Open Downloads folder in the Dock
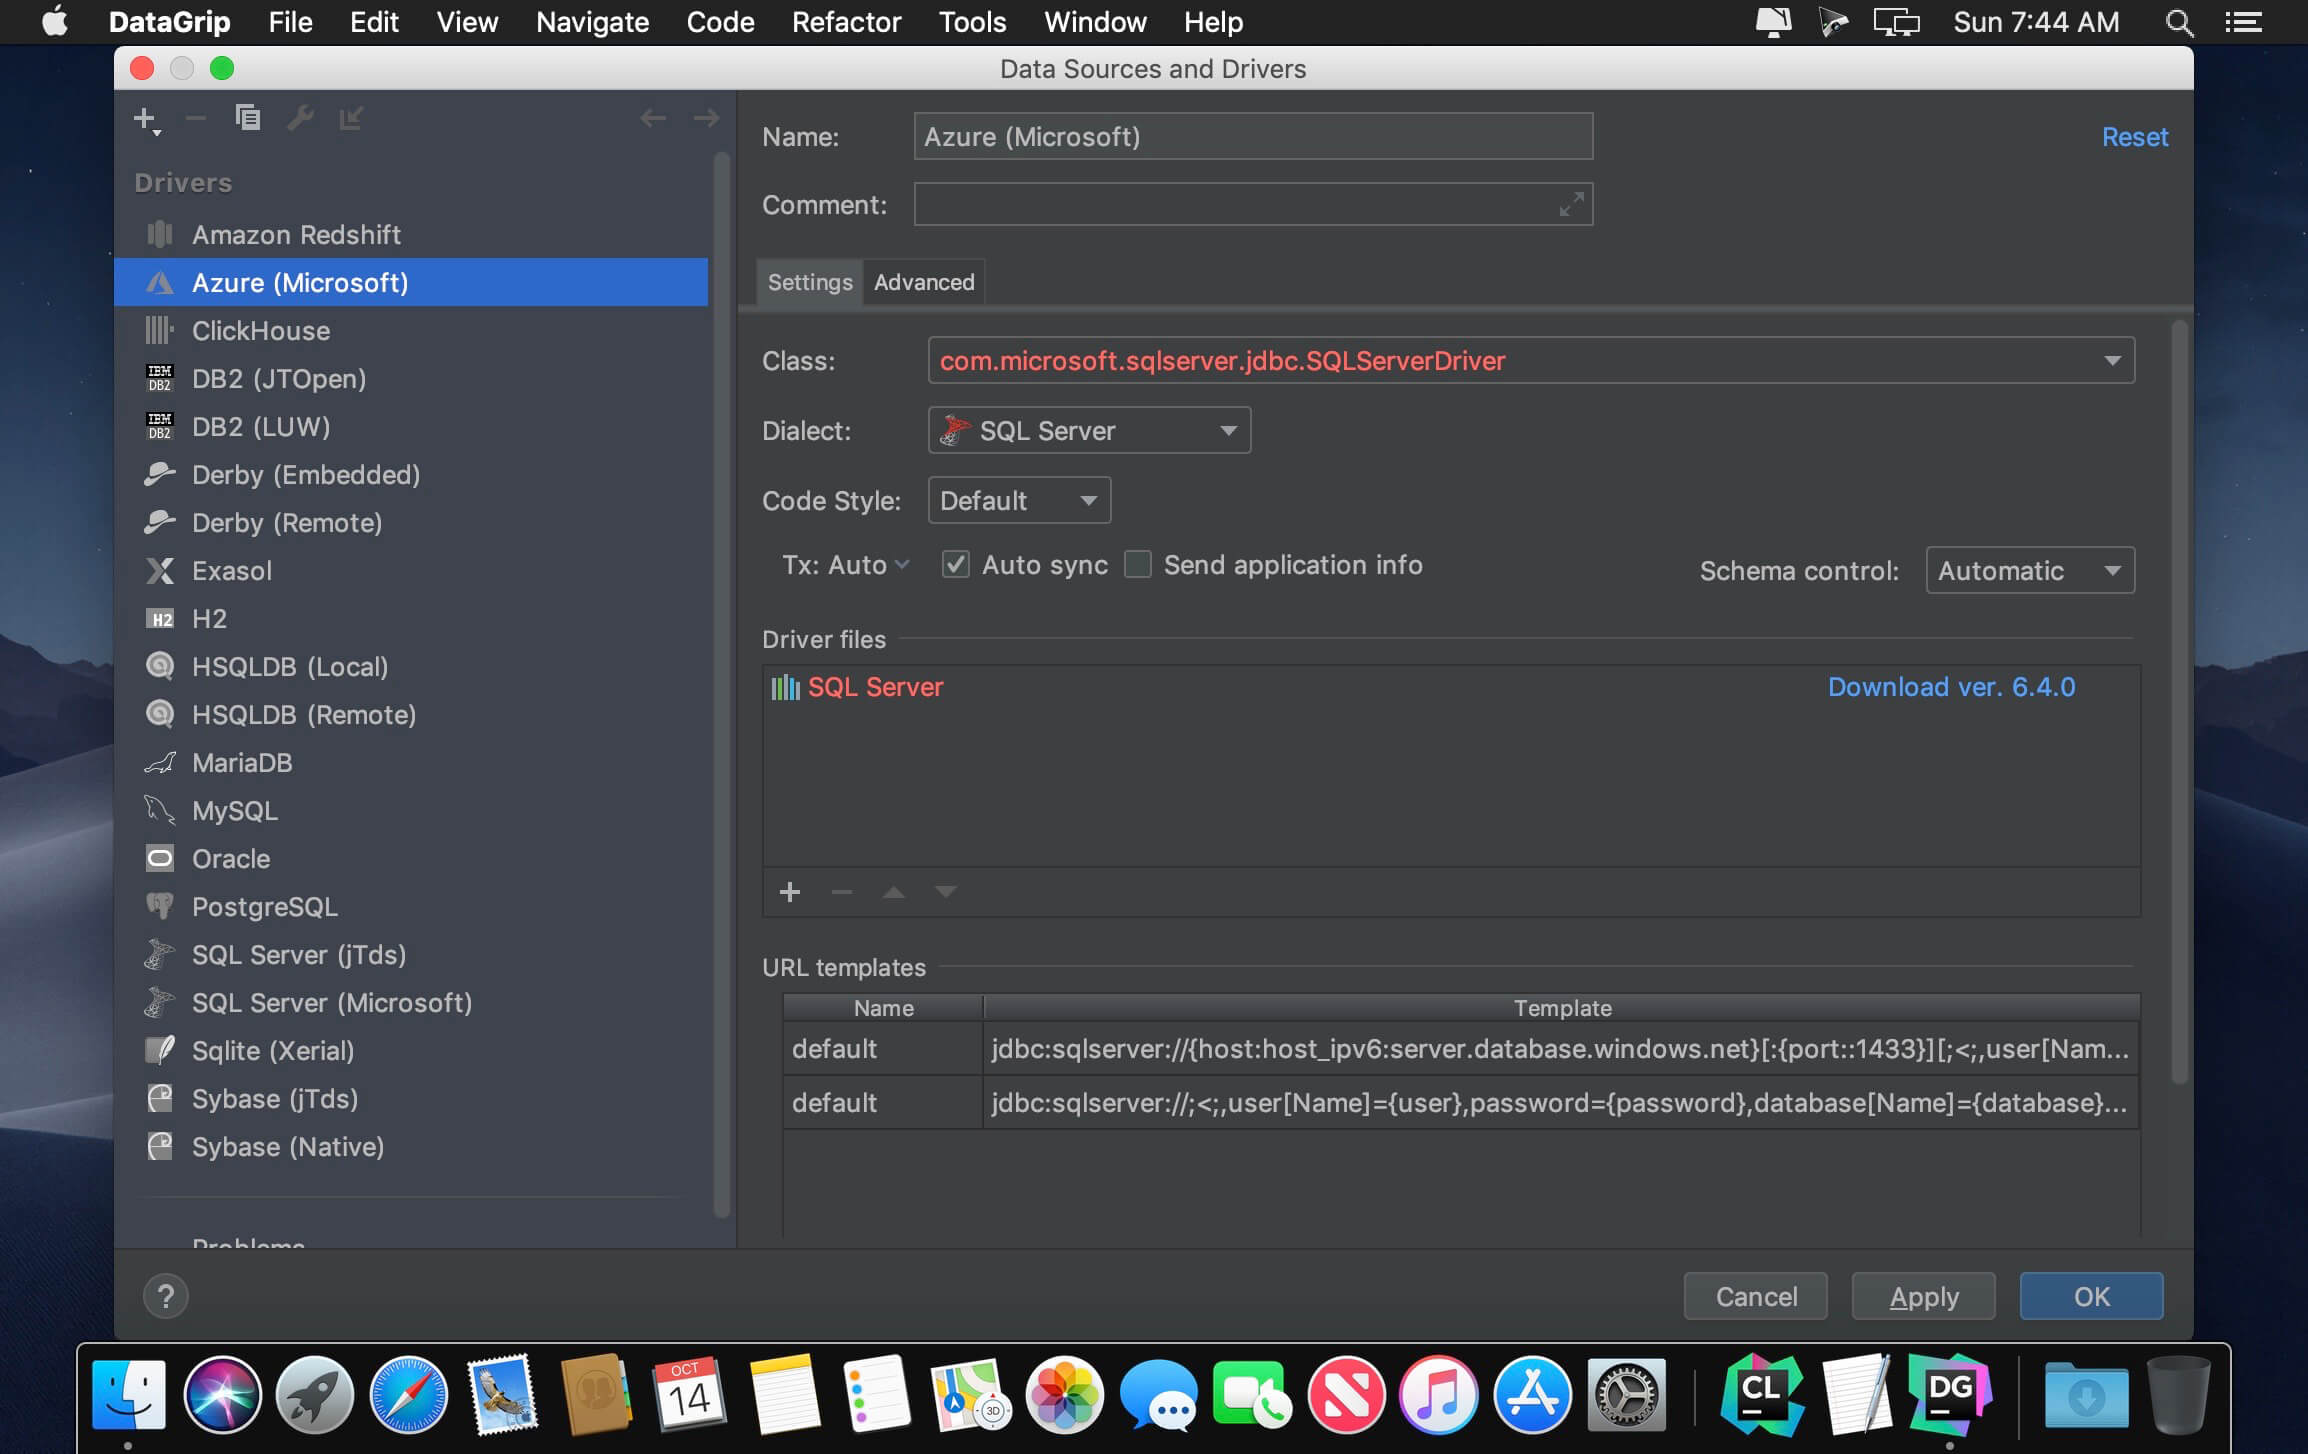Viewport: 2308px width, 1454px height. pyautogui.click(x=2086, y=1395)
